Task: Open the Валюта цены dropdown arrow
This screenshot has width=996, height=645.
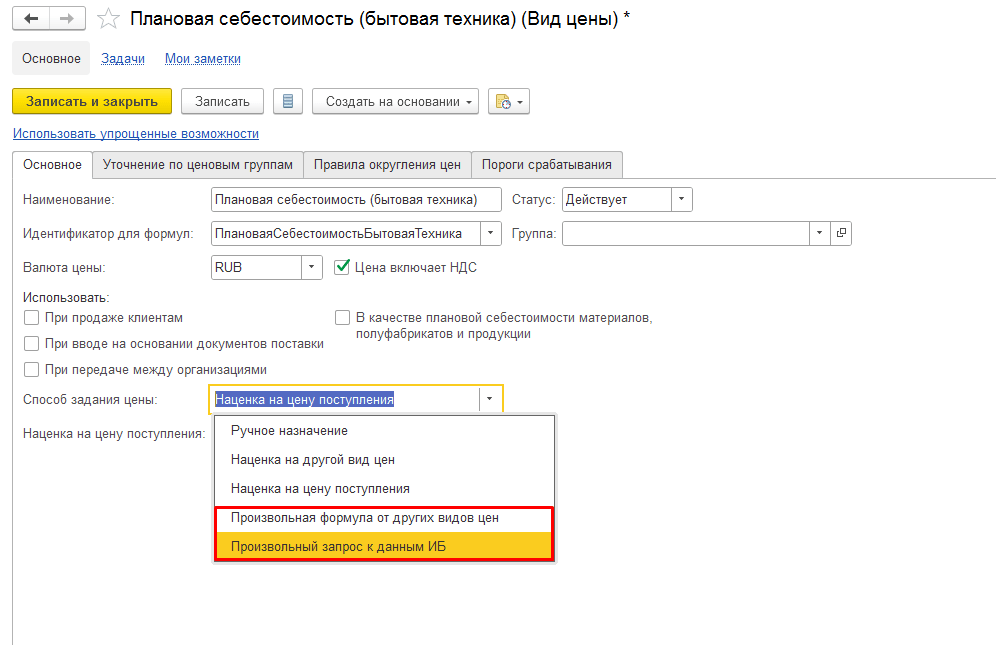Action: click(x=312, y=267)
